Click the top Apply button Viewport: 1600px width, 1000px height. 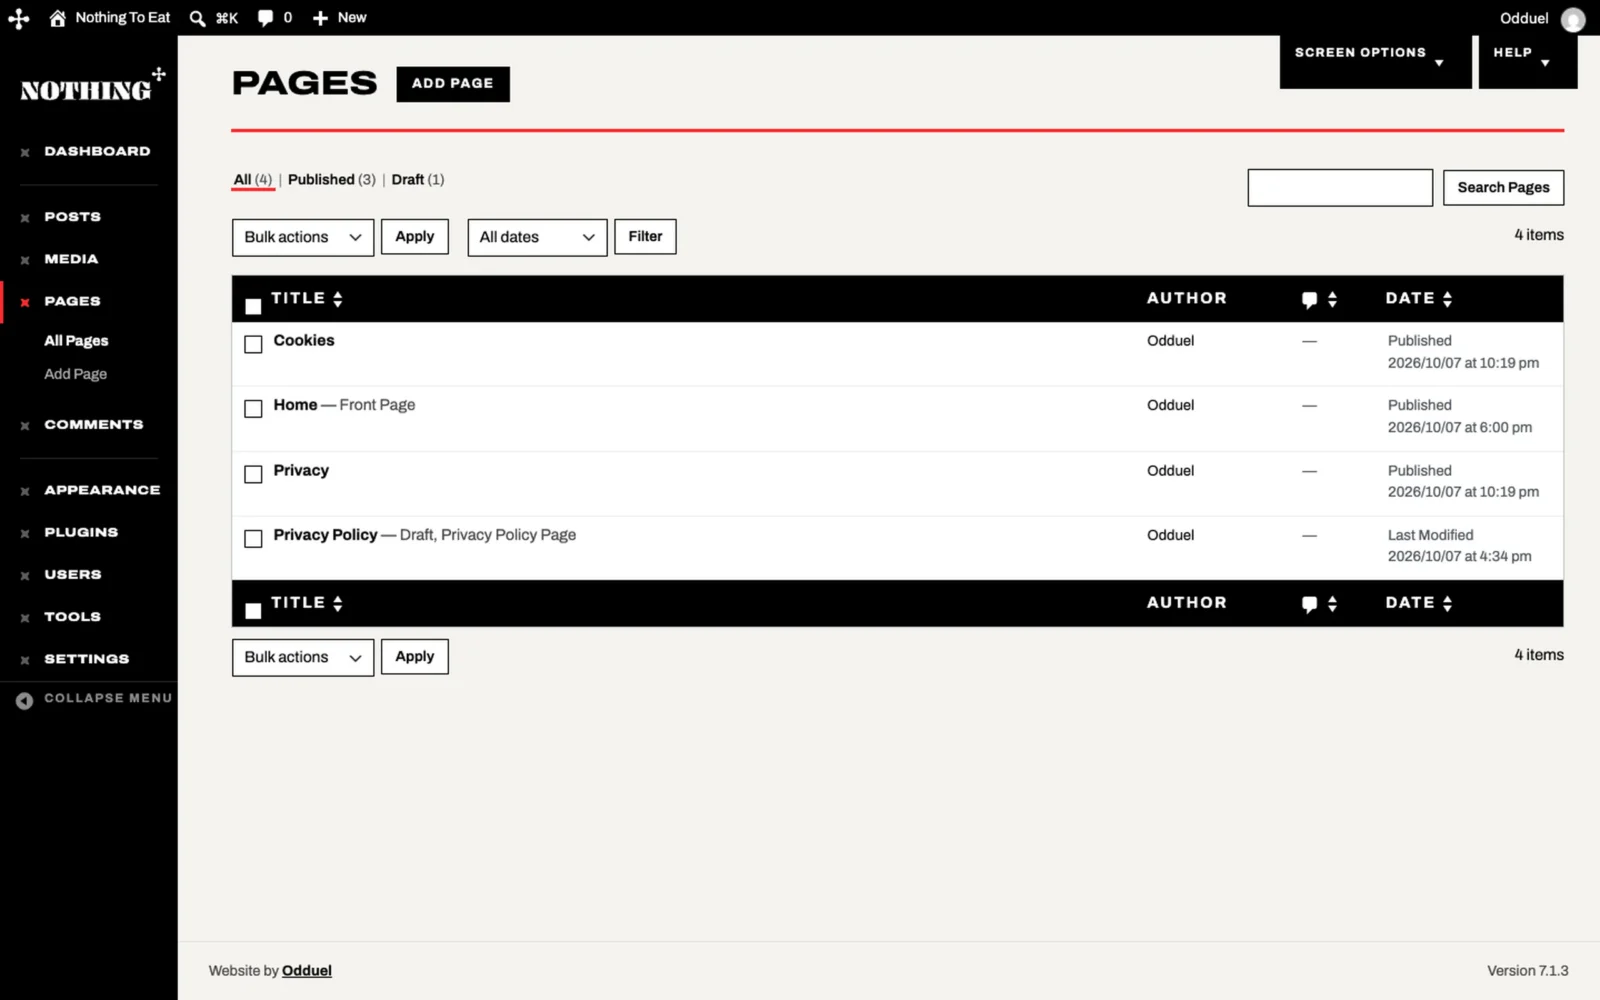click(x=414, y=236)
